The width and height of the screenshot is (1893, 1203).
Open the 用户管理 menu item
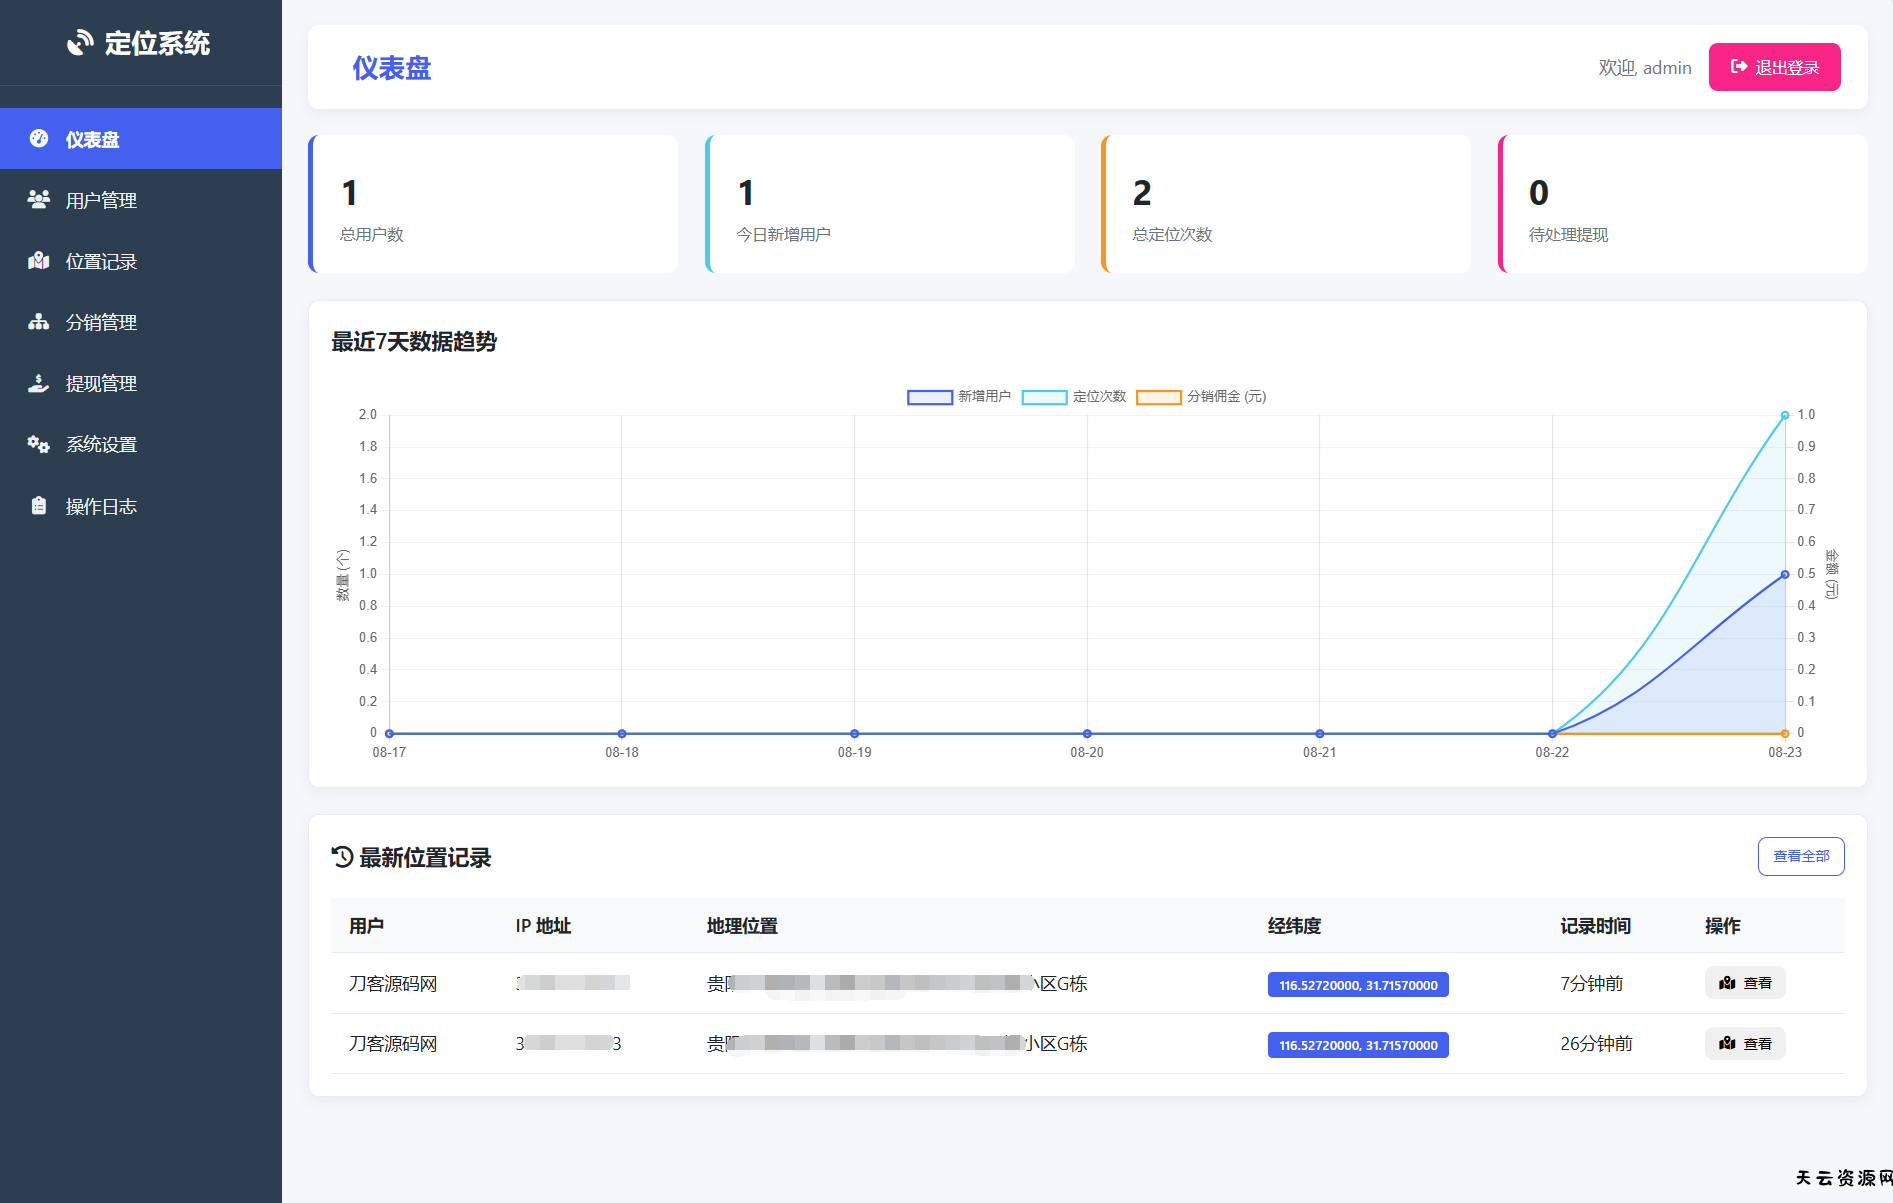click(x=100, y=200)
